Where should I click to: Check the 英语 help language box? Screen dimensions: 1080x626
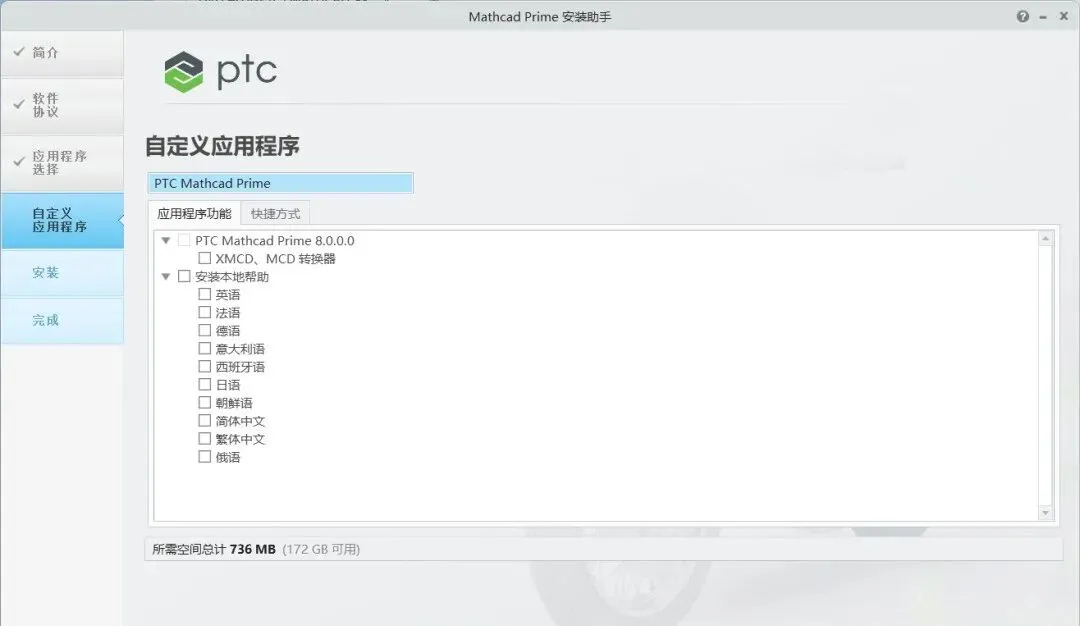coord(205,294)
